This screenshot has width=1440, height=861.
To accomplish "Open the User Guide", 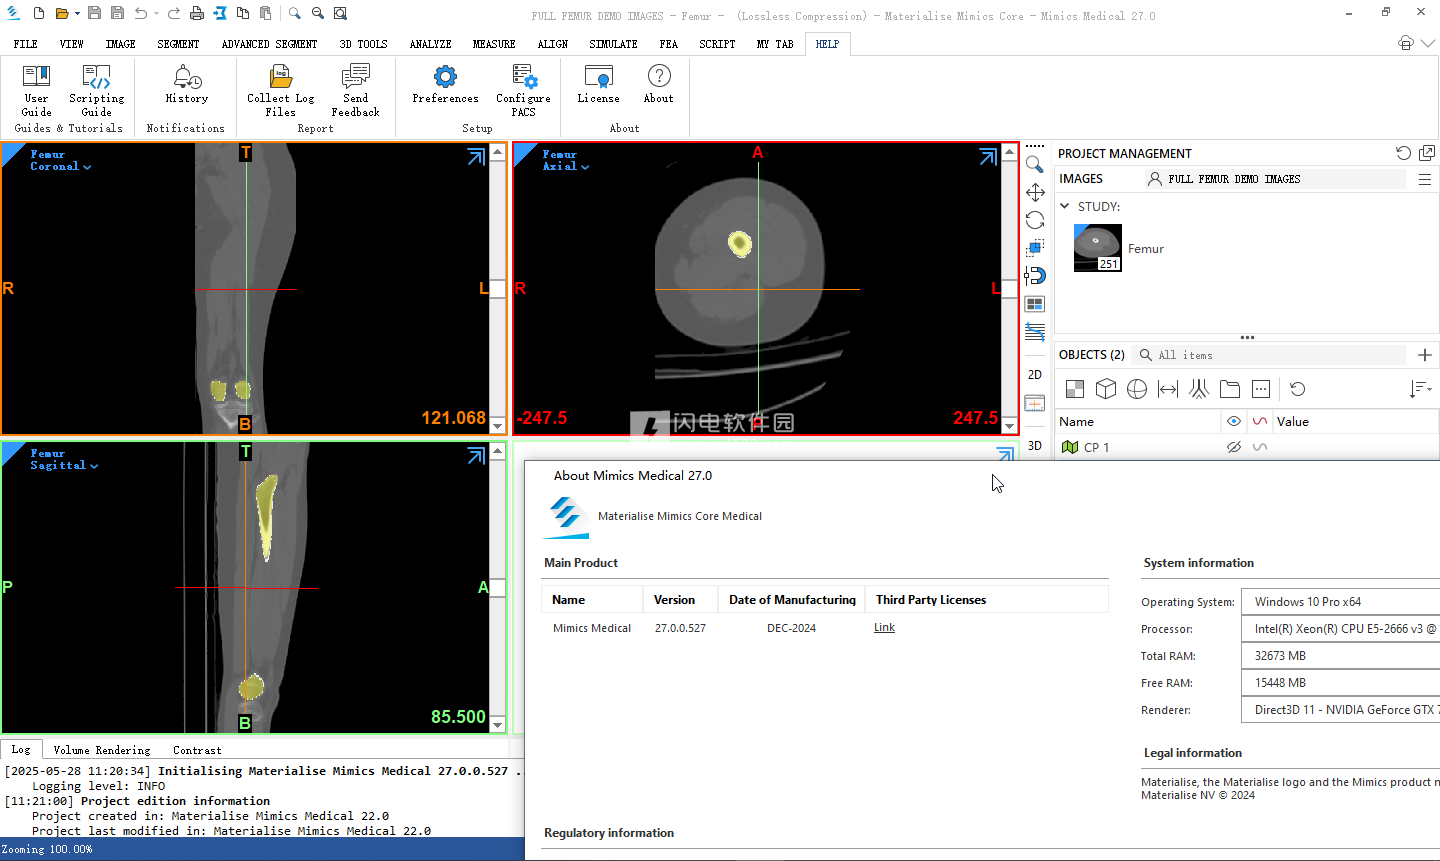I will [36, 91].
